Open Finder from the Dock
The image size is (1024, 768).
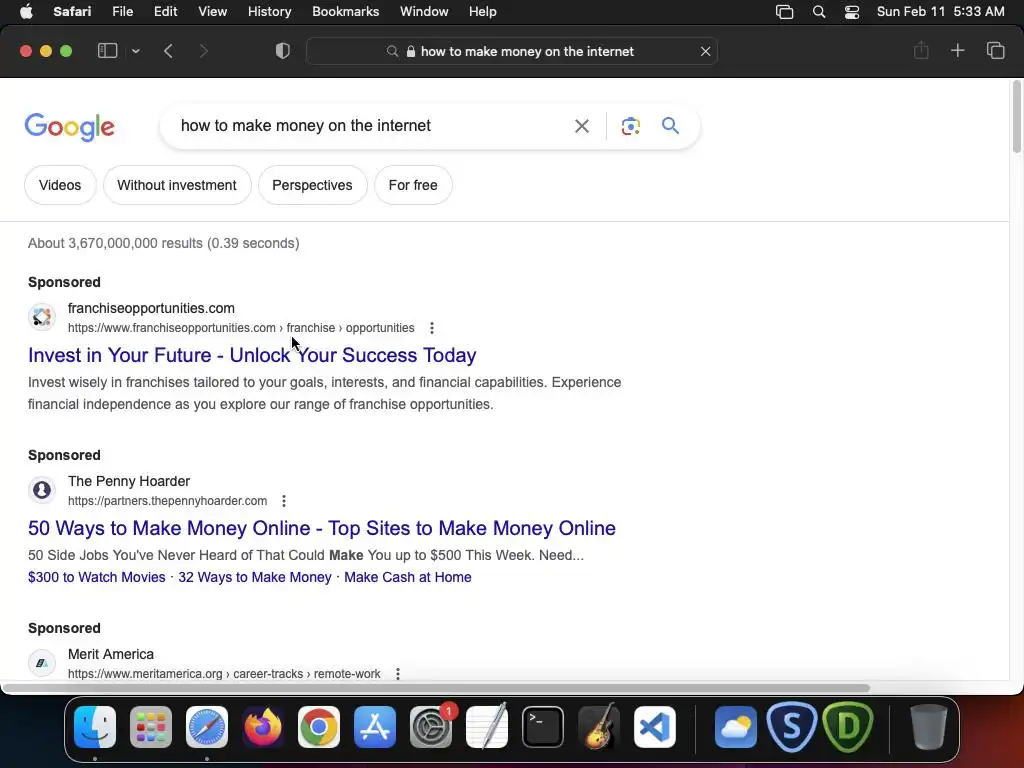click(x=95, y=727)
